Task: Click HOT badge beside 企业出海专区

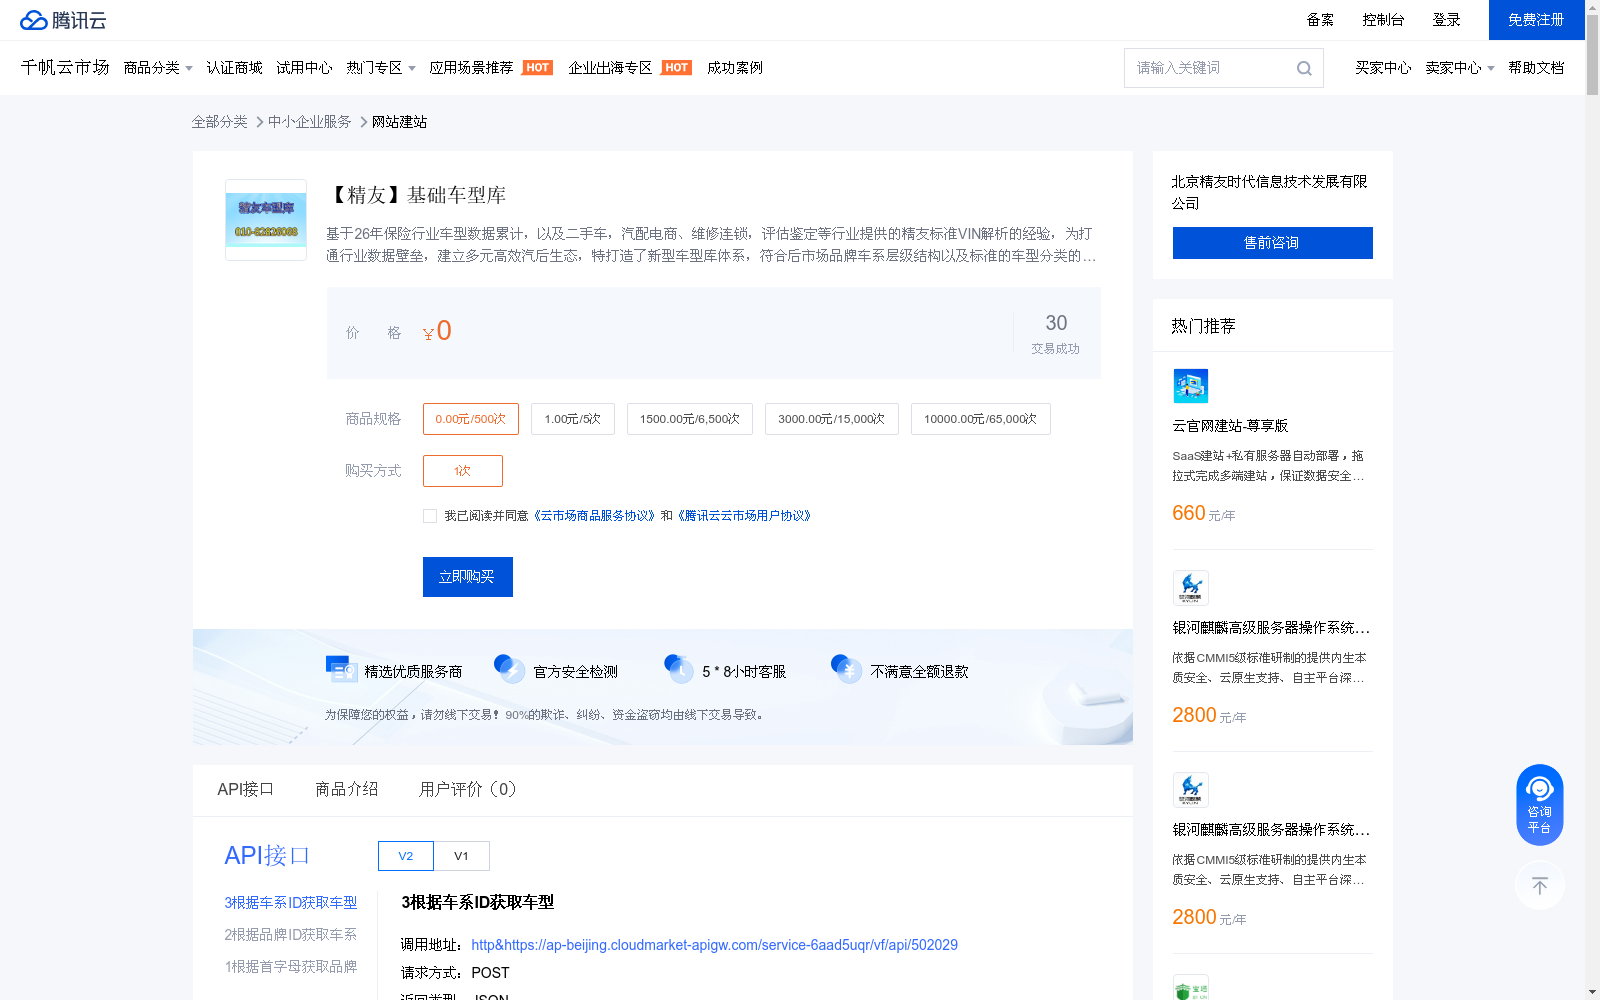Action: tap(677, 68)
